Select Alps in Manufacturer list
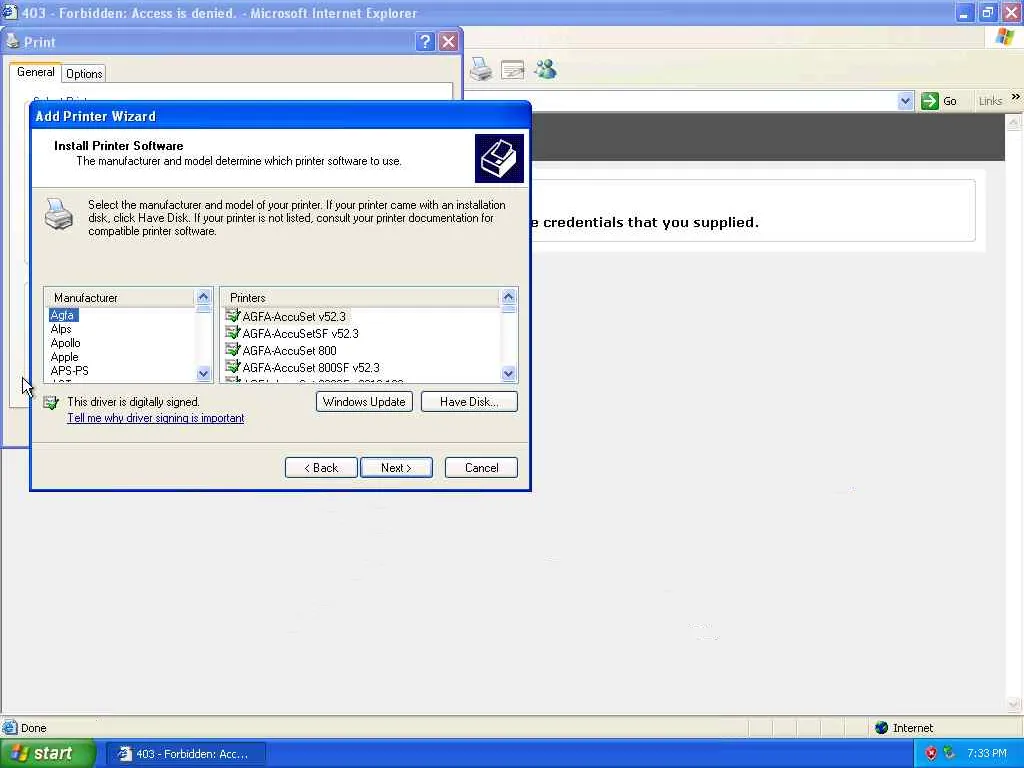This screenshot has height=768, width=1024. 61,329
